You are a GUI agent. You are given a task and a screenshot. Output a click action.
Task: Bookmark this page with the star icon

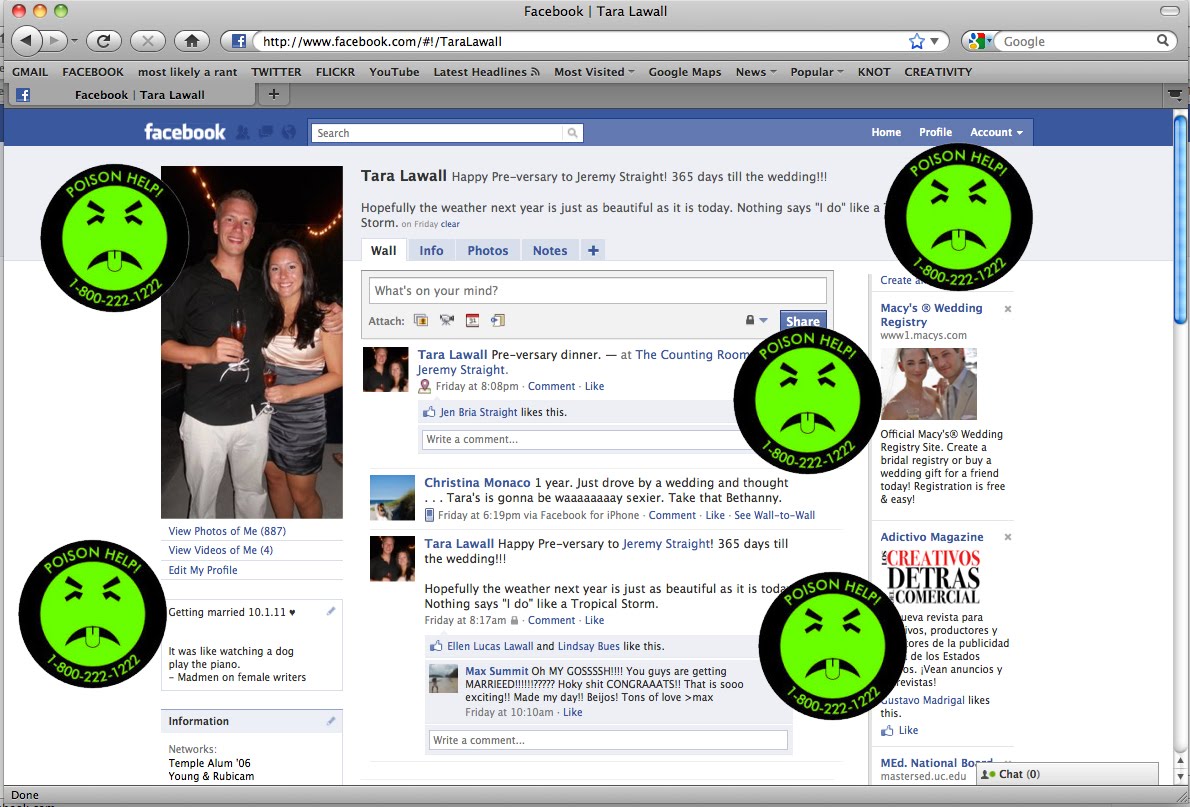(917, 41)
